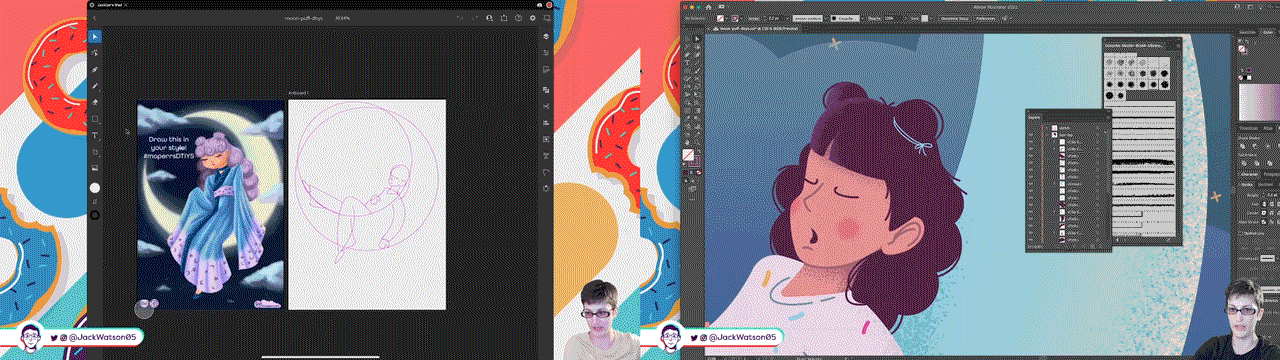Select the Selection arrow tool on iPad

pos(96,36)
